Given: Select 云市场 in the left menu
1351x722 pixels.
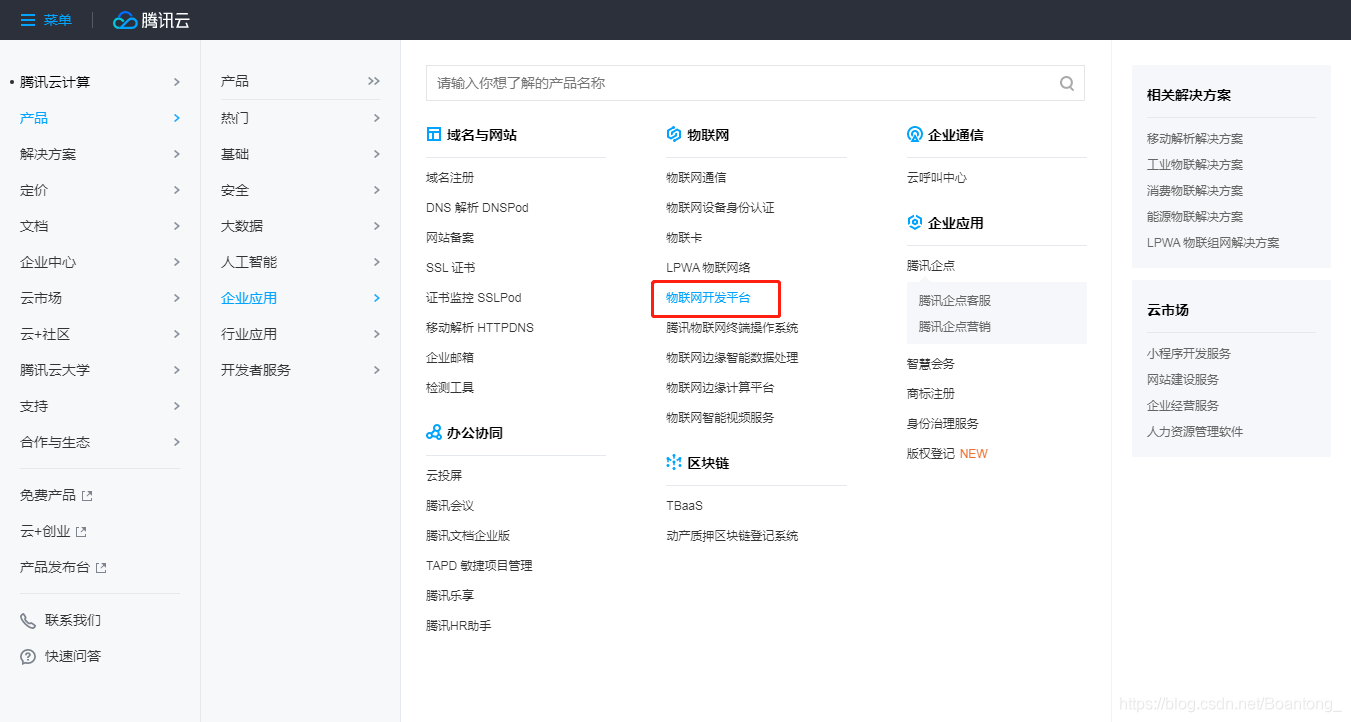Looking at the screenshot, I should (41, 298).
